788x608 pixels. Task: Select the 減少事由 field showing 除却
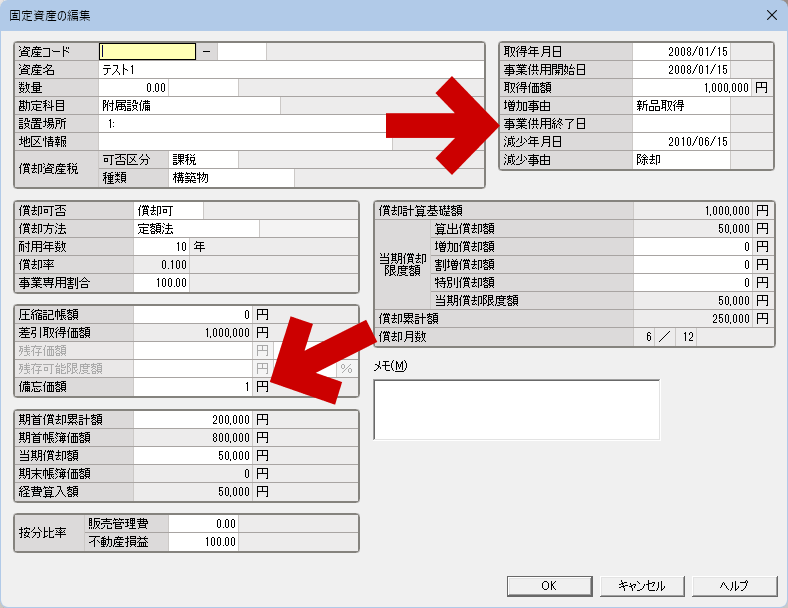click(681, 159)
